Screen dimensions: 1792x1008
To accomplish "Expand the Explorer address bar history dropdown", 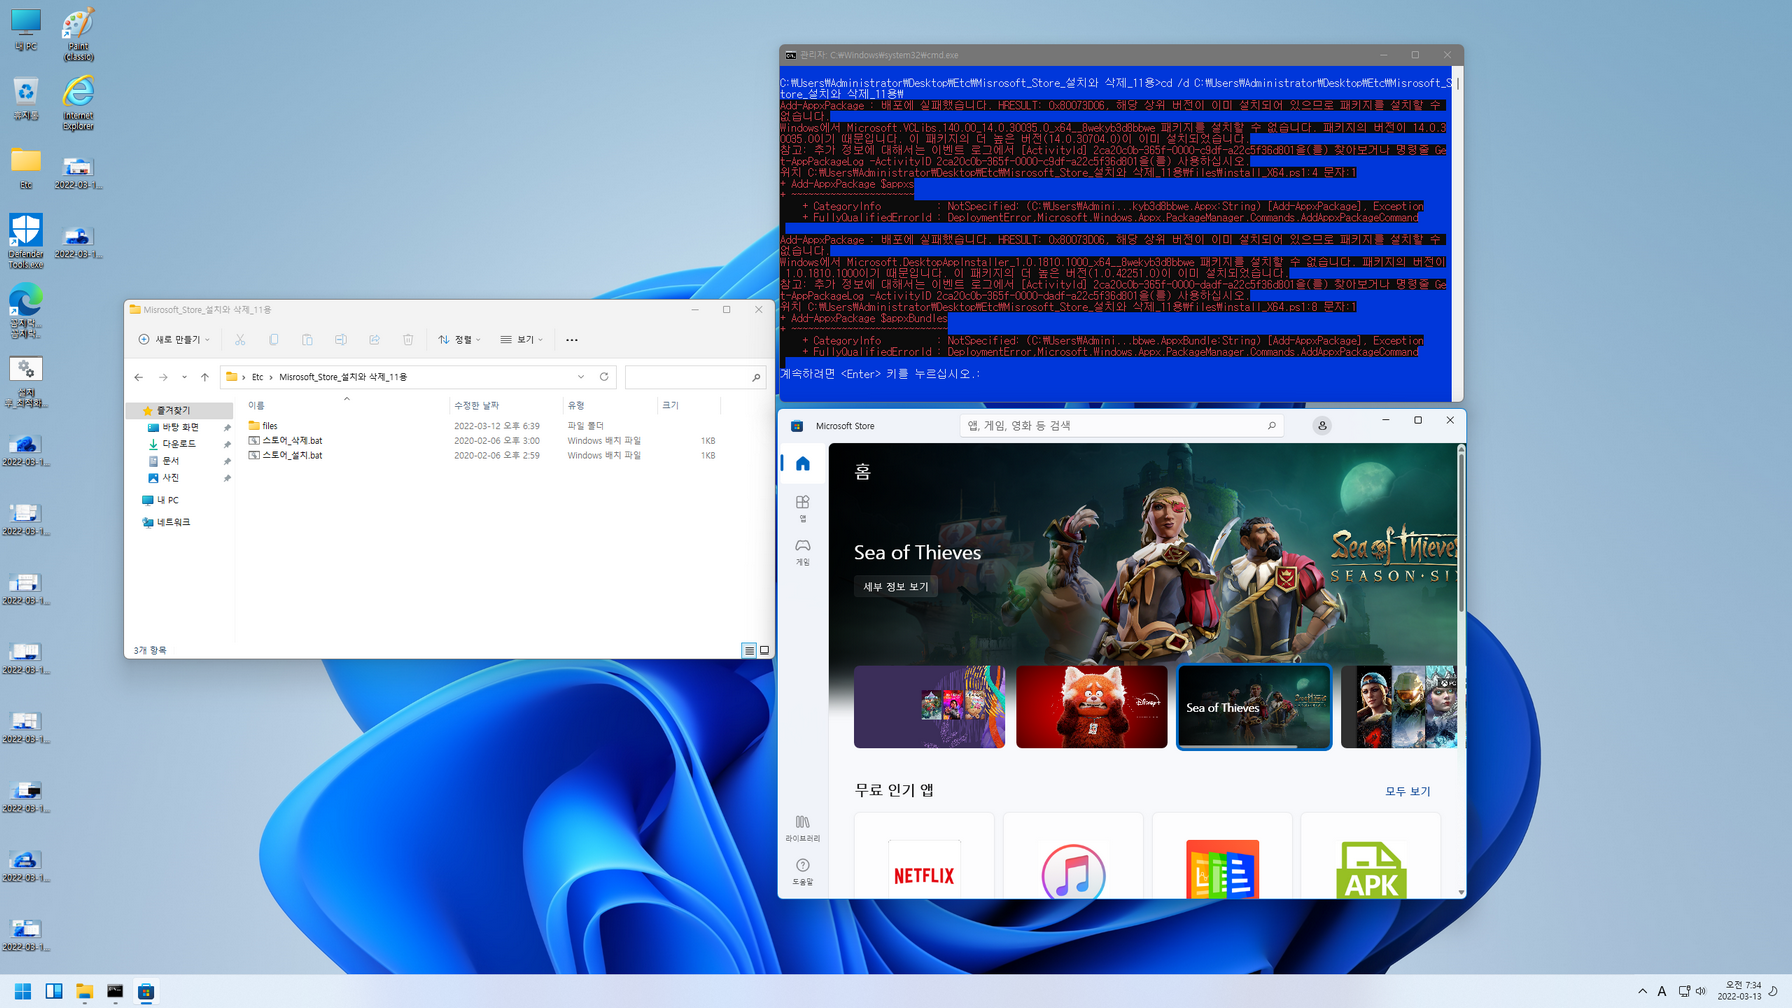I will (581, 377).
